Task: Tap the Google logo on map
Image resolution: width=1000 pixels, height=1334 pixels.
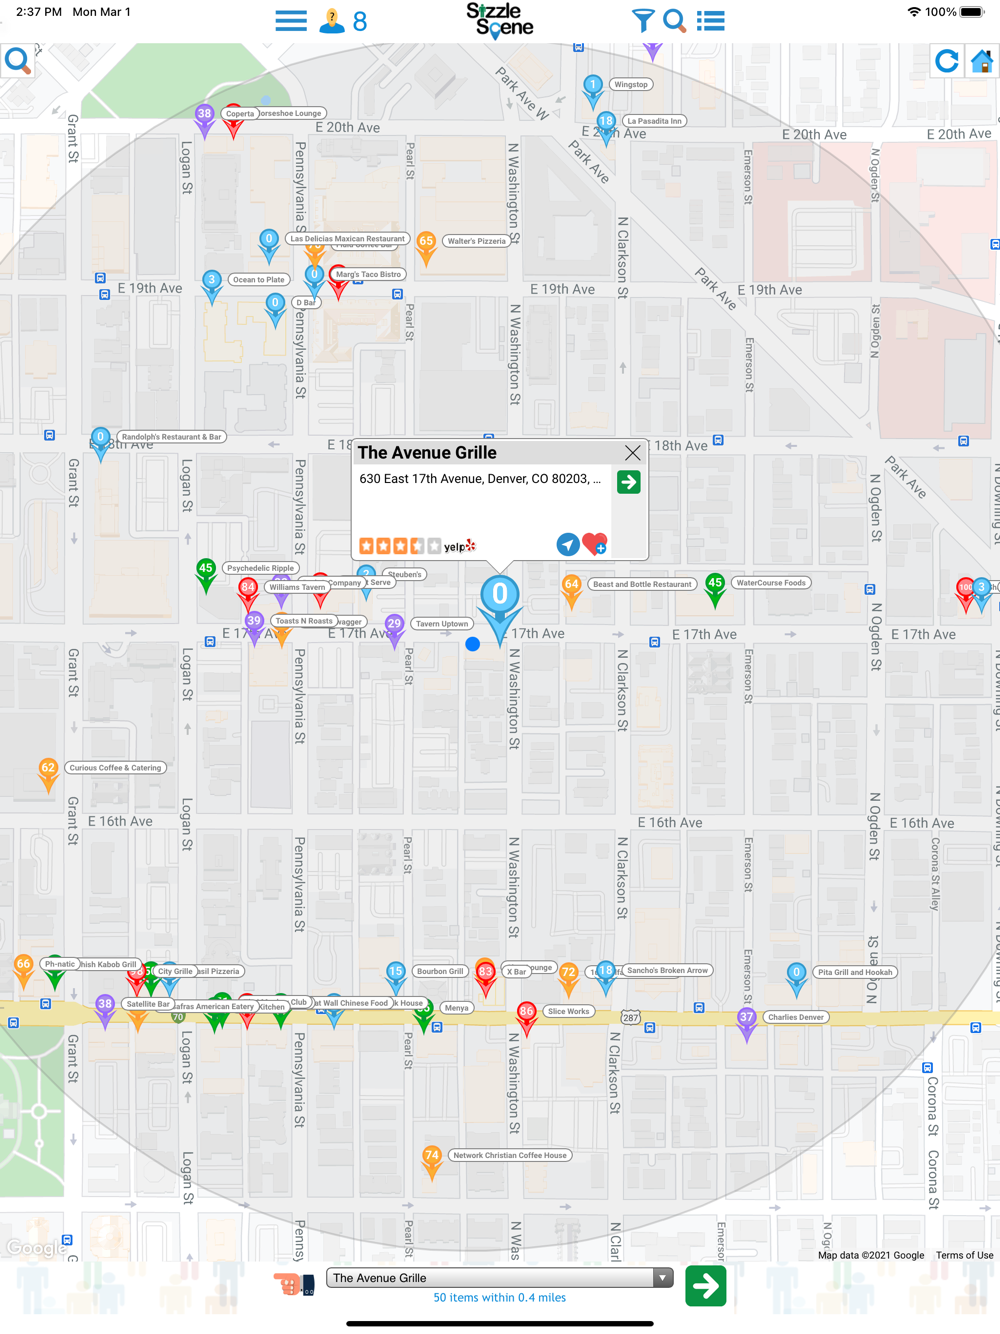Action: coord(35,1247)
